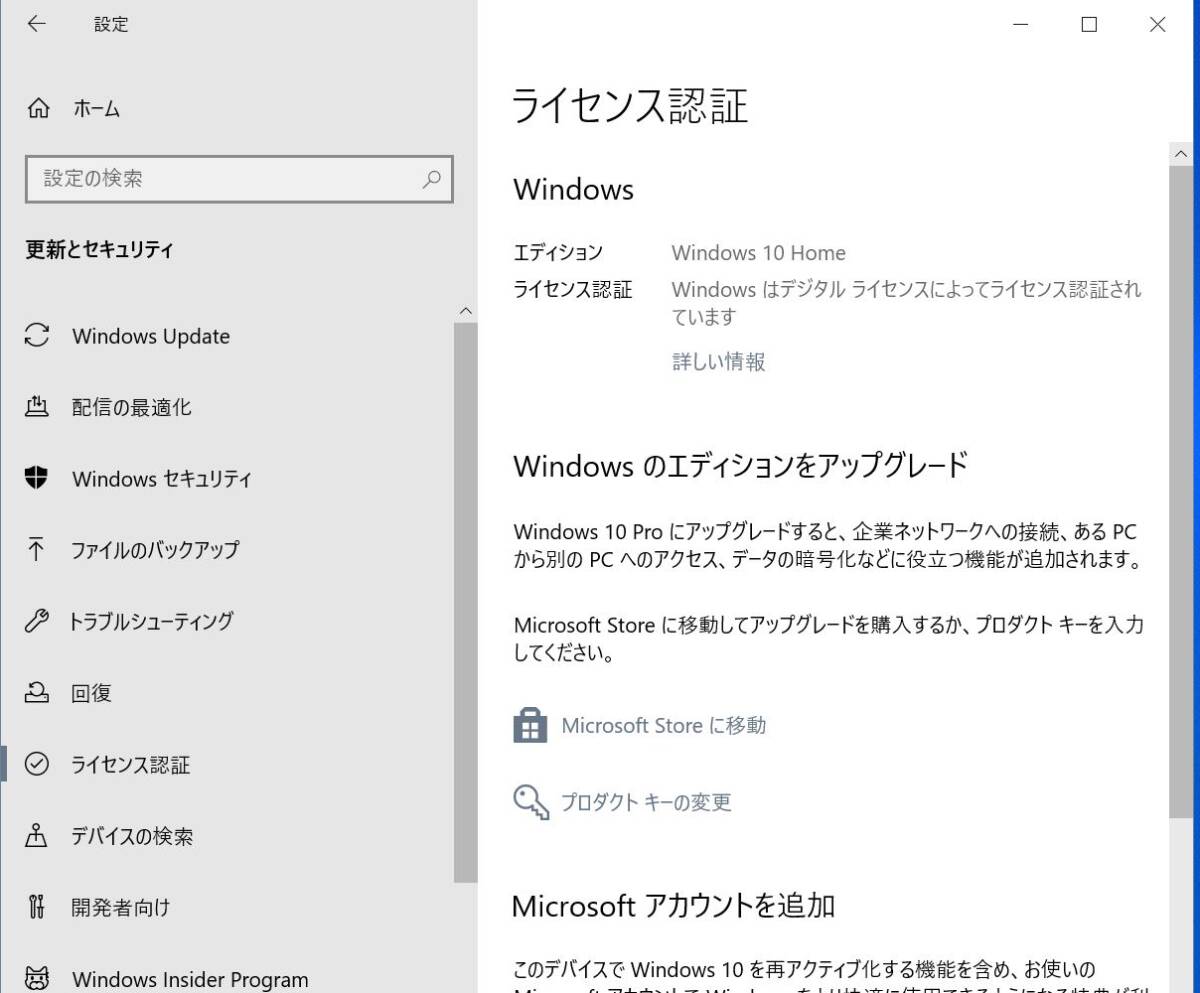The image size is (1200, 993).
Task: Click the 更新とセキュリティ section heading
Action: point(99,250)
